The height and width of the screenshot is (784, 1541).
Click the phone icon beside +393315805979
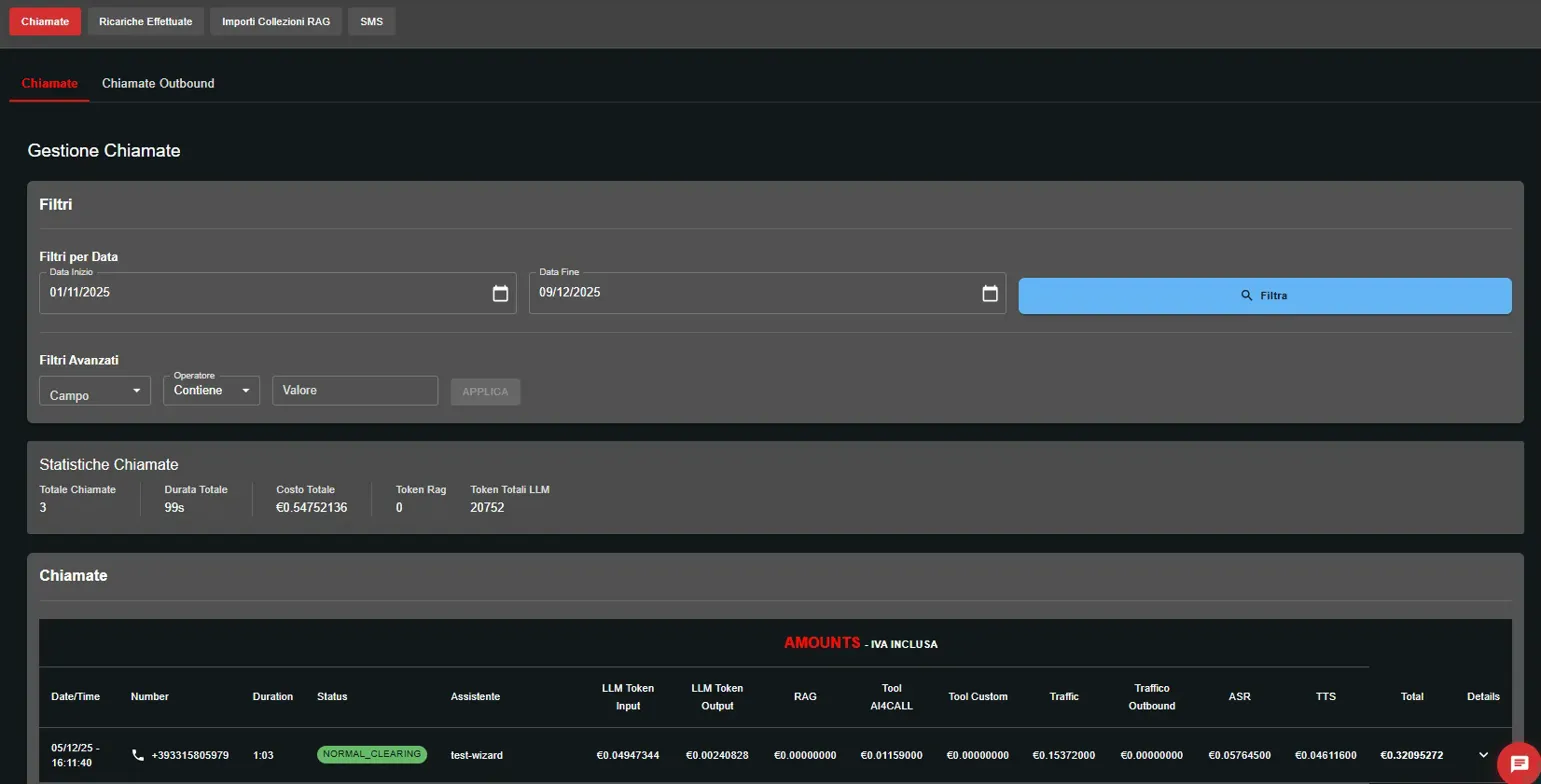point(138,755)
